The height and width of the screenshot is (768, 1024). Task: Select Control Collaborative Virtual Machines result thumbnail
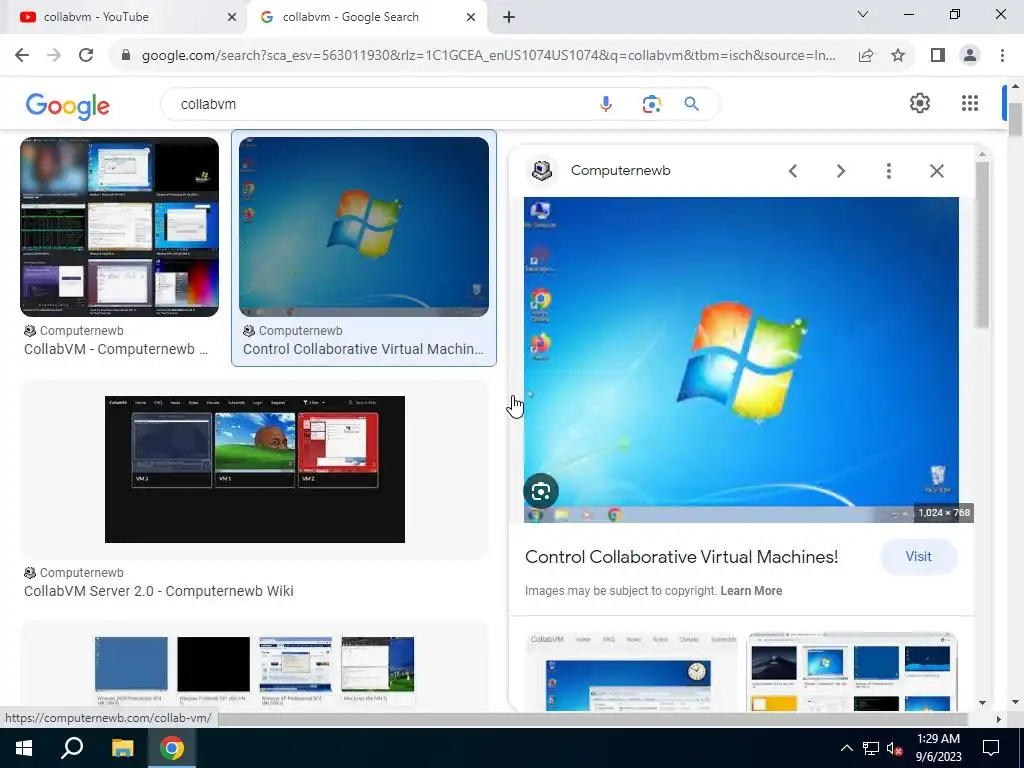[x=364, y=227]
